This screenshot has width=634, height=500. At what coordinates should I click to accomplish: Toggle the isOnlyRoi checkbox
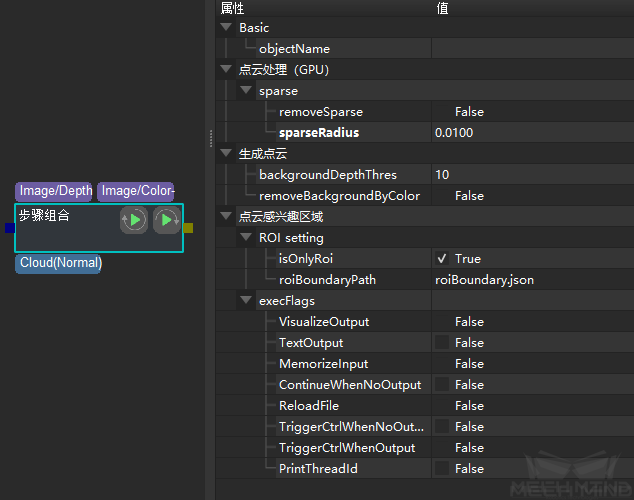tap(442, 259)
